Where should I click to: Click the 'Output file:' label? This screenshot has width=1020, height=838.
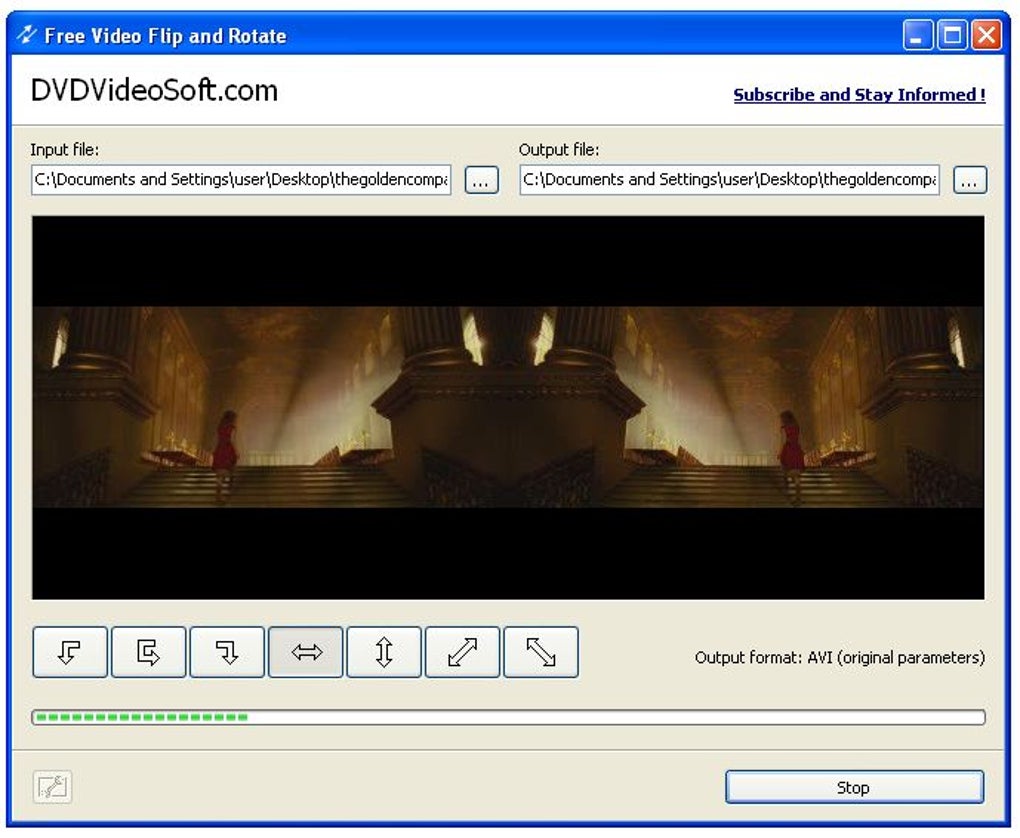click(x=559, y=150)
